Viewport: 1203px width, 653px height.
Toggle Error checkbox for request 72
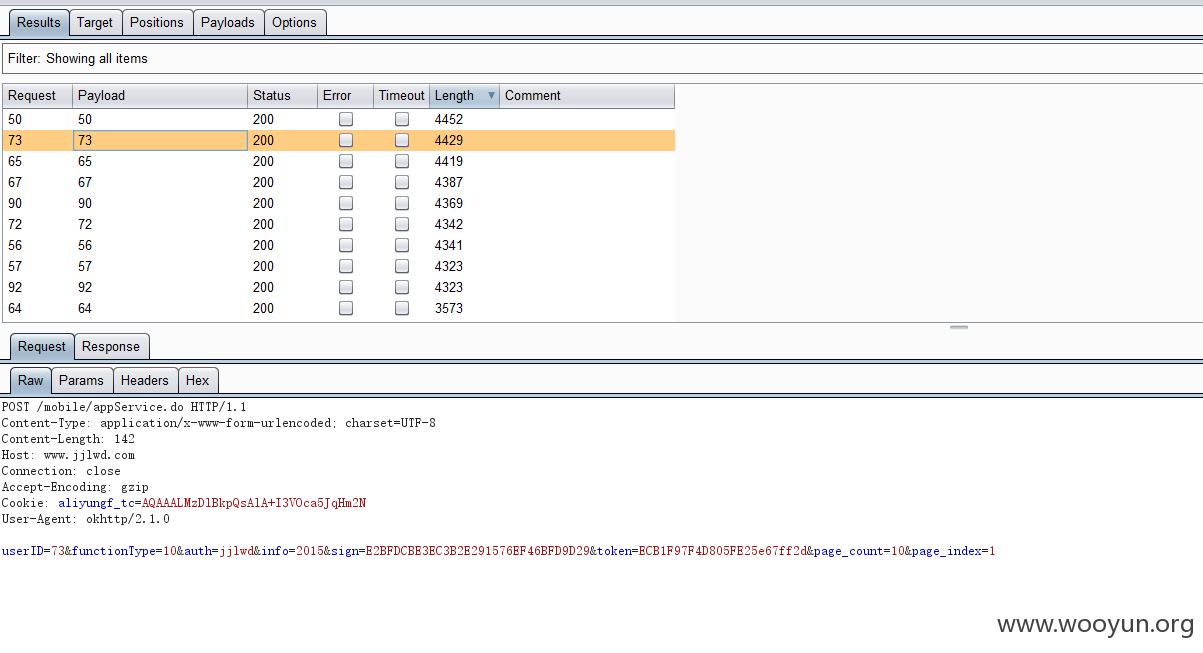[x=346, y=224]
